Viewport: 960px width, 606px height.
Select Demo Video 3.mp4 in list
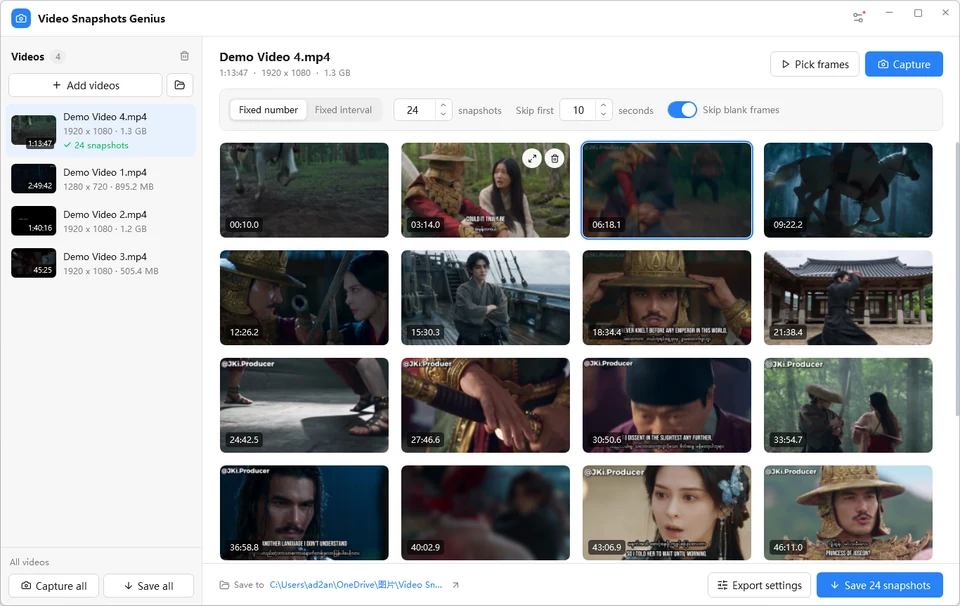pos(101,263)
